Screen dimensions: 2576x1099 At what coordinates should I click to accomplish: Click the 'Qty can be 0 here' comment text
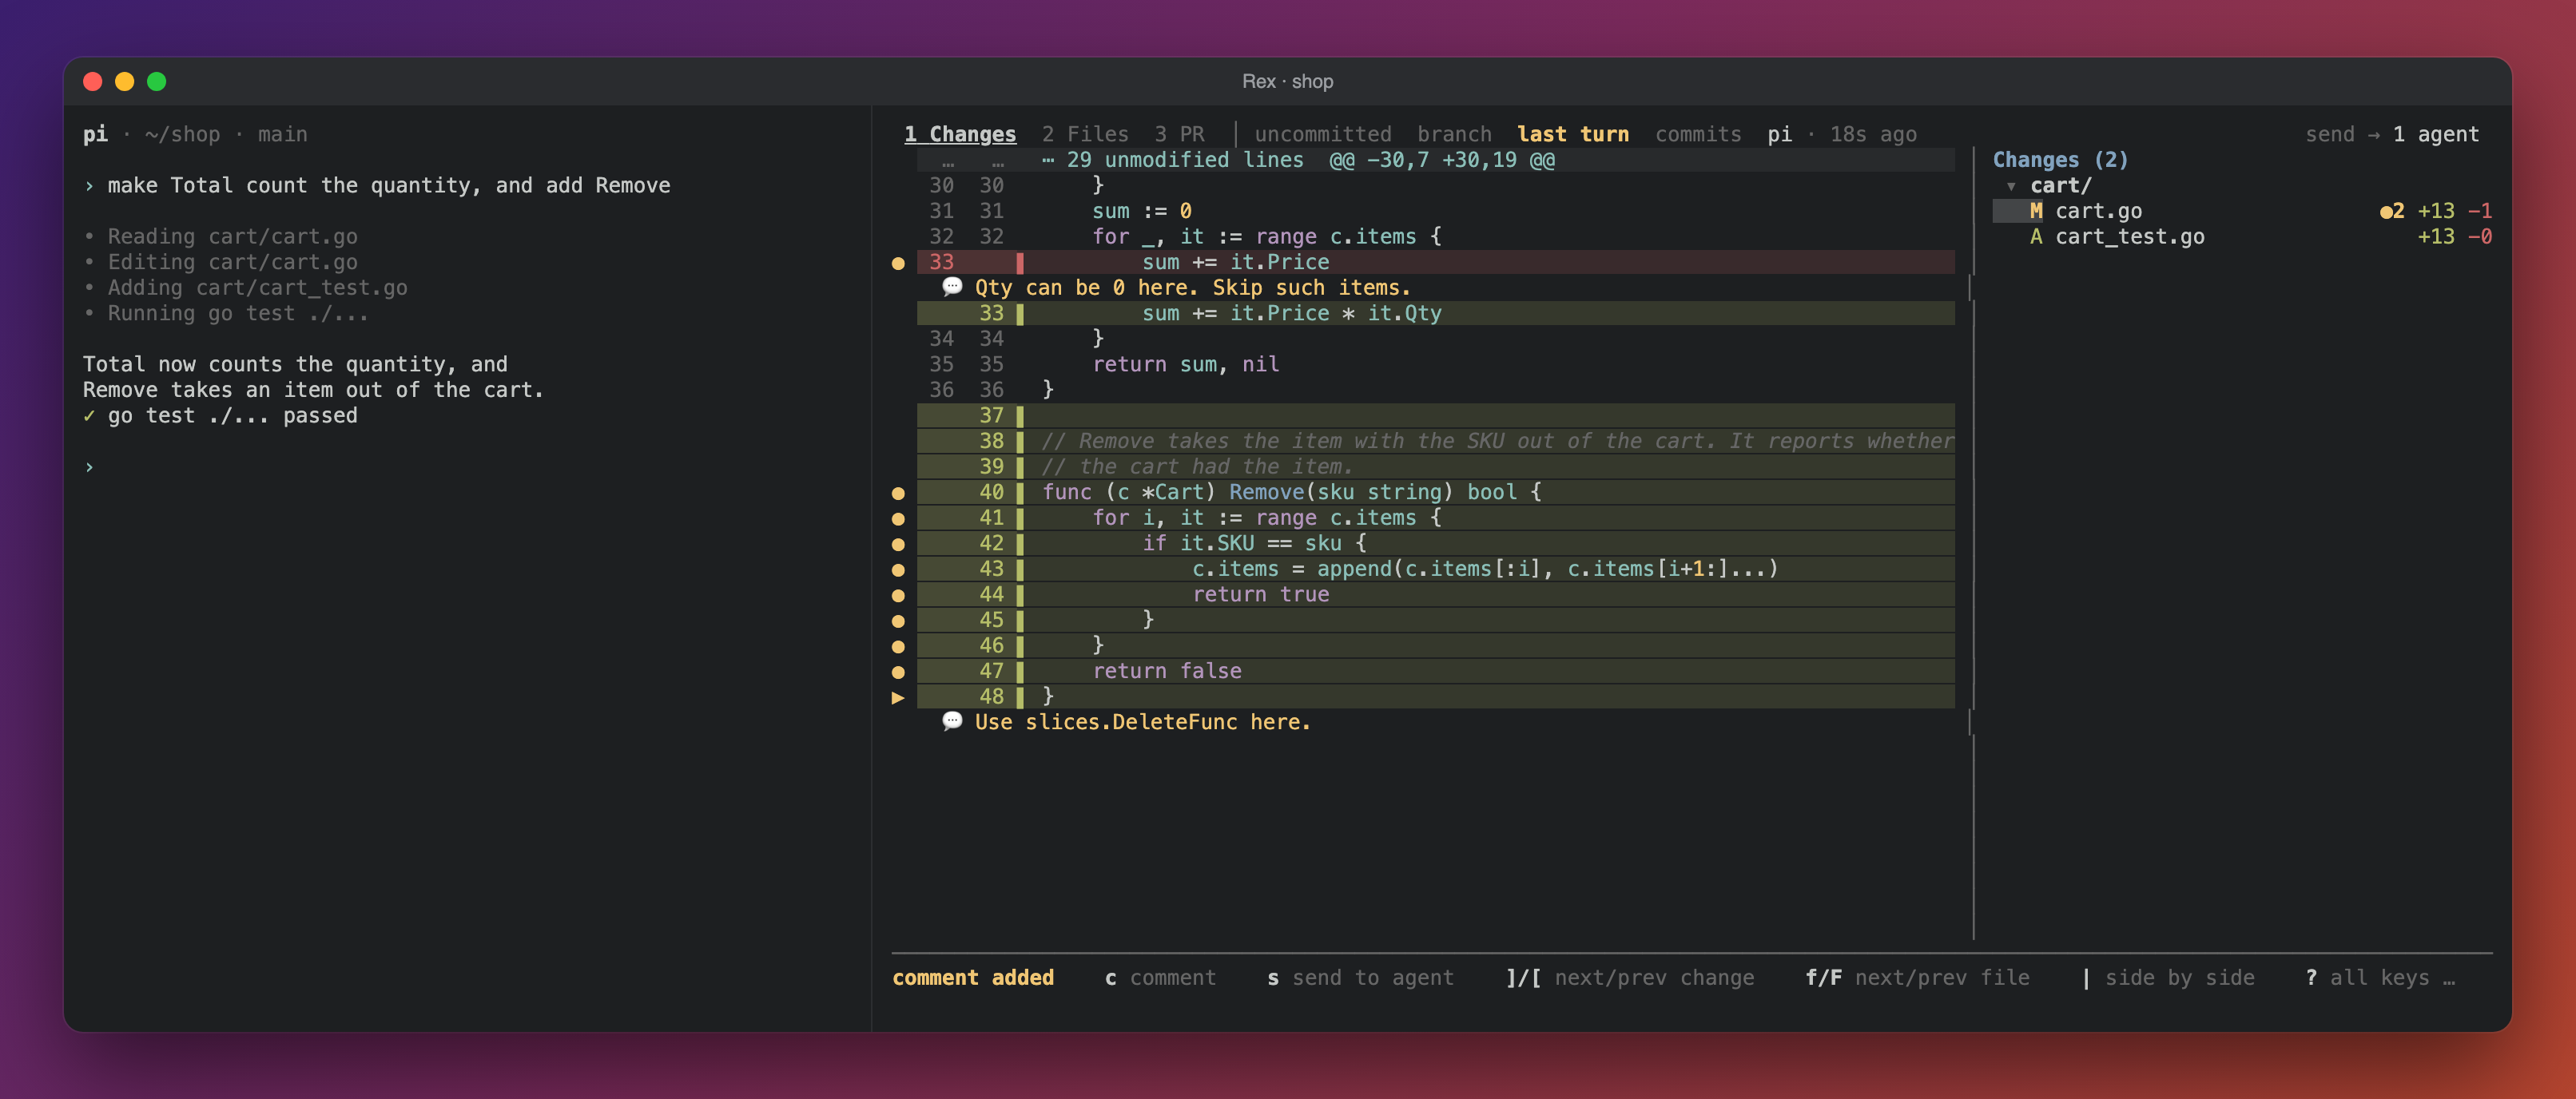tap(1192, 287)
